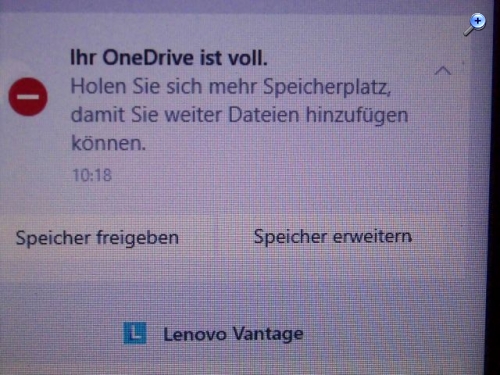Click the word Vantage in the group header
Viewport: 500px width, 375px height.
coord(268,334)
